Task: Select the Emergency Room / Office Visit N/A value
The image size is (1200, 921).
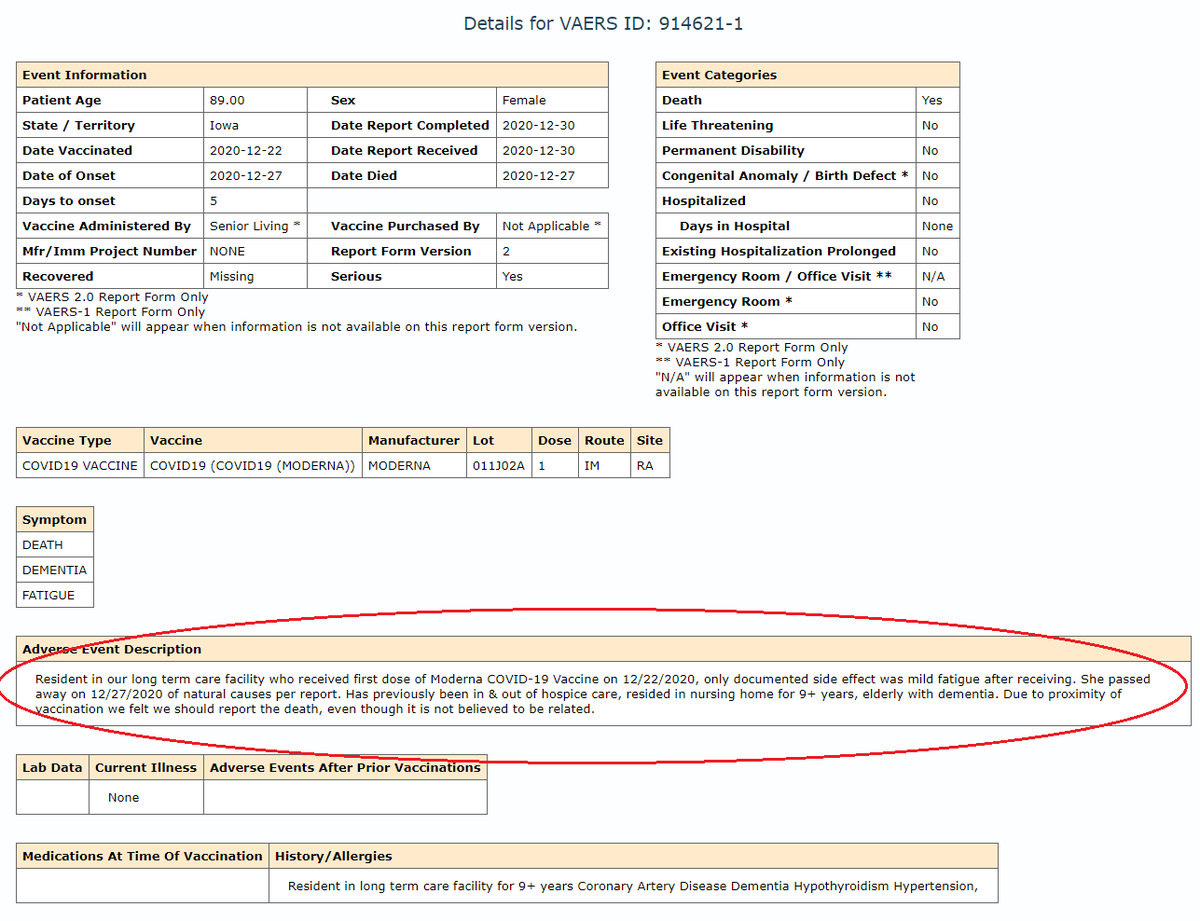Action: [932, 276]
